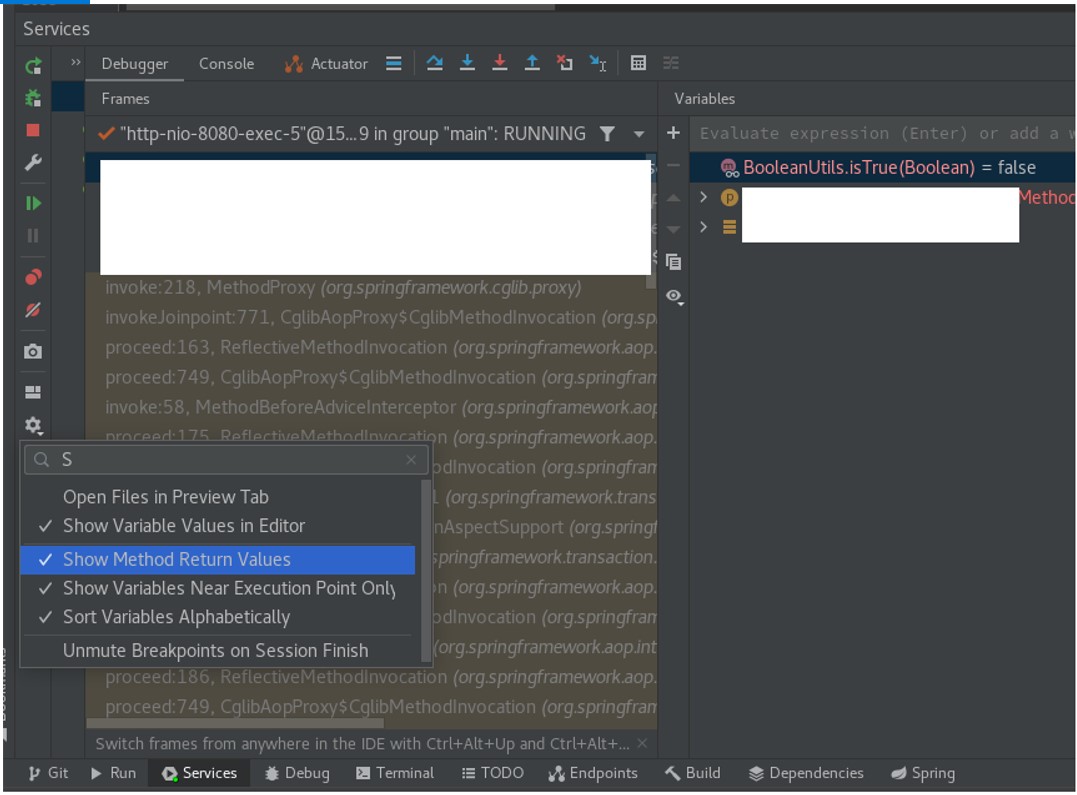Mute breakpoints using the slashed circle icon

[33, 310]
